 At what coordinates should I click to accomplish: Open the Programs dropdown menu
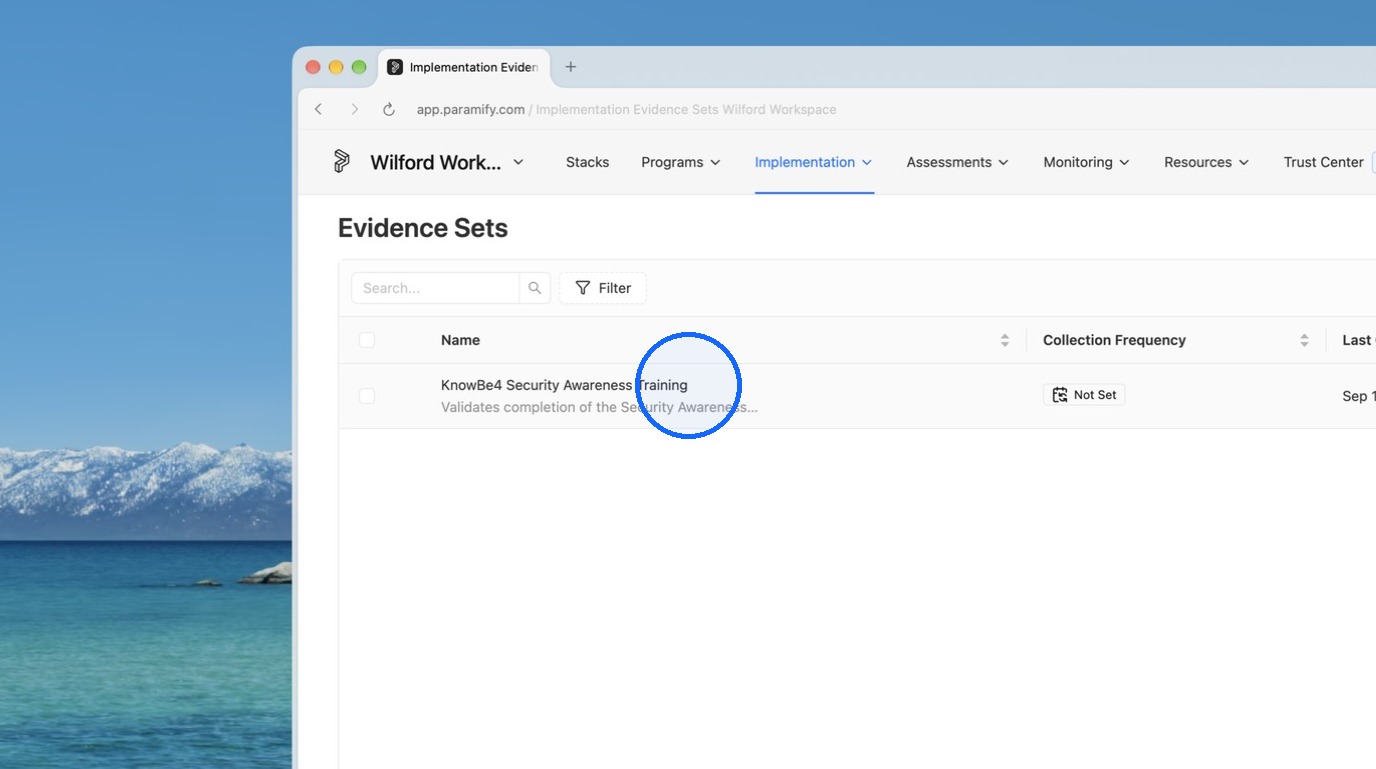[681, 162]
